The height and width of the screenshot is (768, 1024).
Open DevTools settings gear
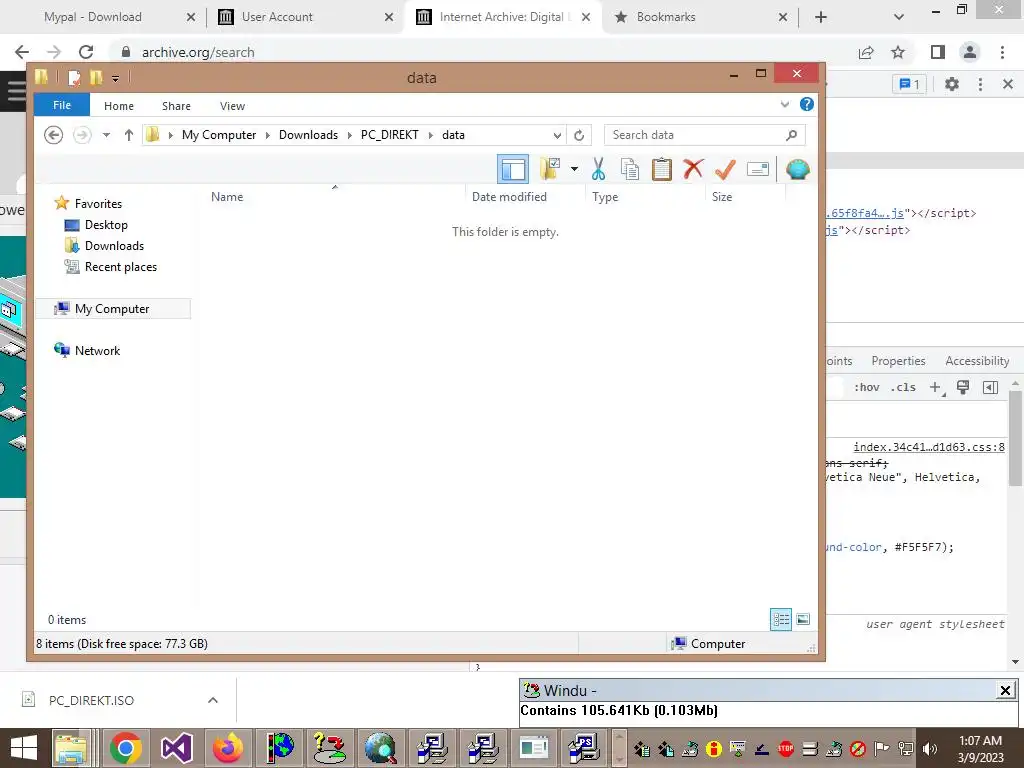coord(952,84)
